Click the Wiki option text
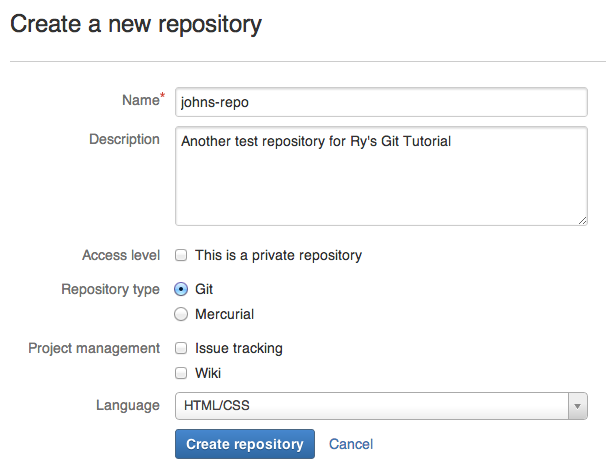This screenshot has width=606, height=472. (x=208, y=373)
